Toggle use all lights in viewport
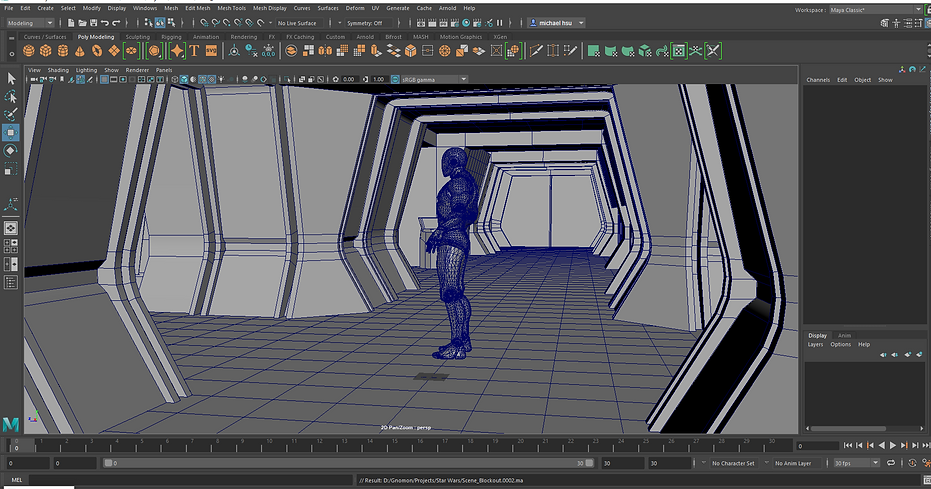This screenshot has height=489, width=931. pyautogui.click(x=220, y=79)
